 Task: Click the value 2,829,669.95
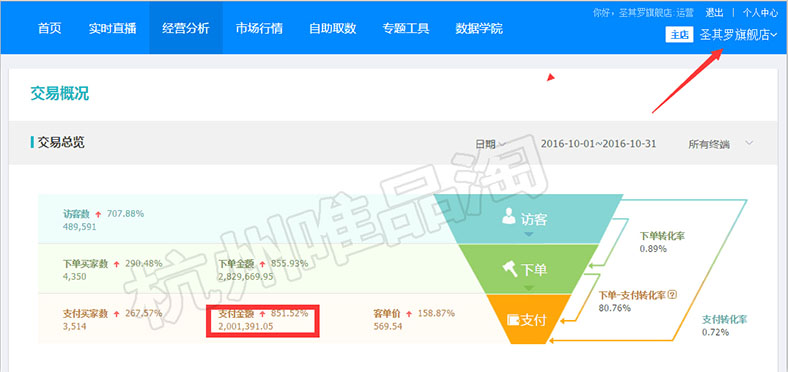[x=246, y=276]
